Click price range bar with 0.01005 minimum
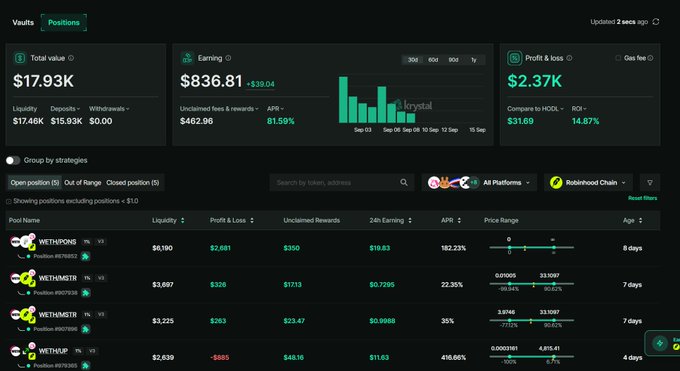Screen dimensions: 680x371 tap(531, 284)
